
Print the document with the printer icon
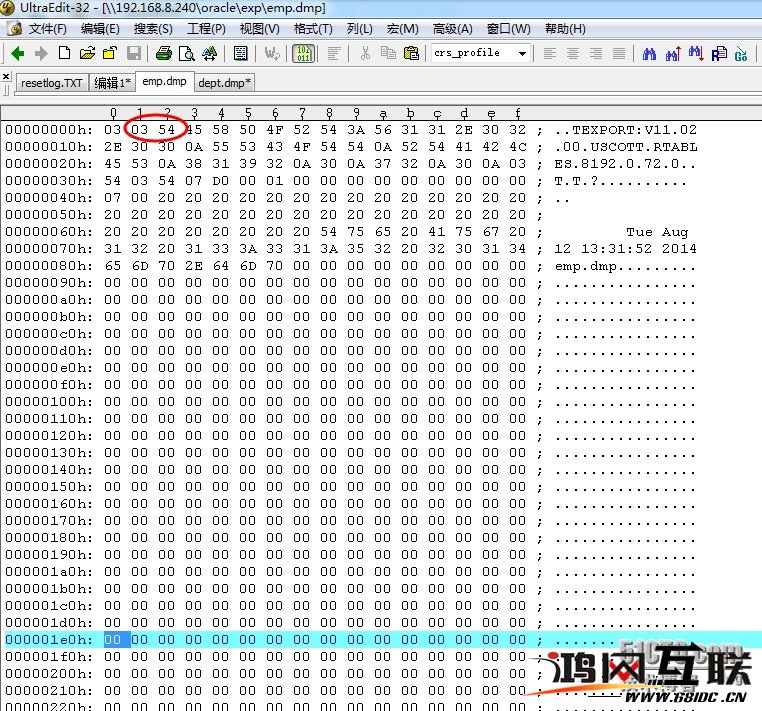164,53
